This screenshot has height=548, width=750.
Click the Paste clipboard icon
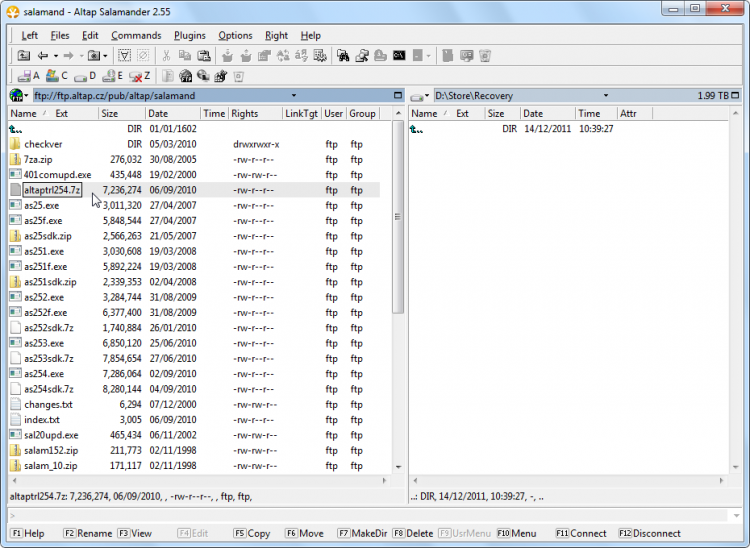[x=204, y=56]
